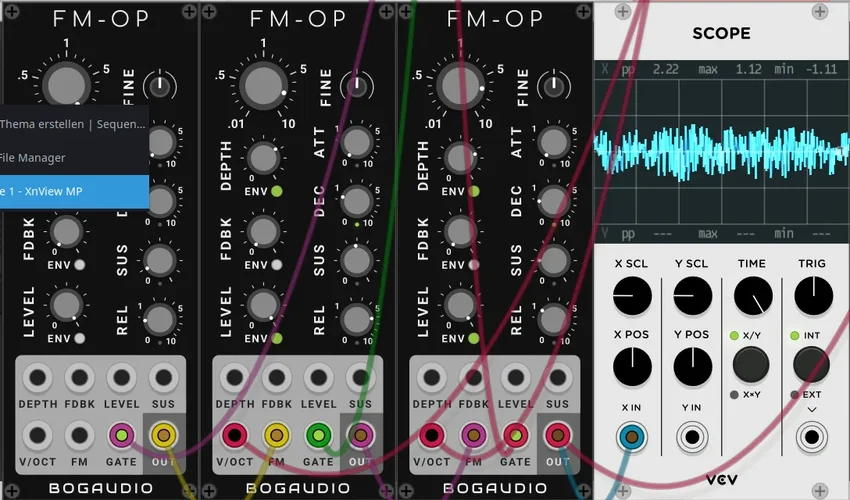Click the DEPTH CV jack on second FM-OP
Viewport: 850px width, 500px height.
pyautogui.click(x=234, y=377)
